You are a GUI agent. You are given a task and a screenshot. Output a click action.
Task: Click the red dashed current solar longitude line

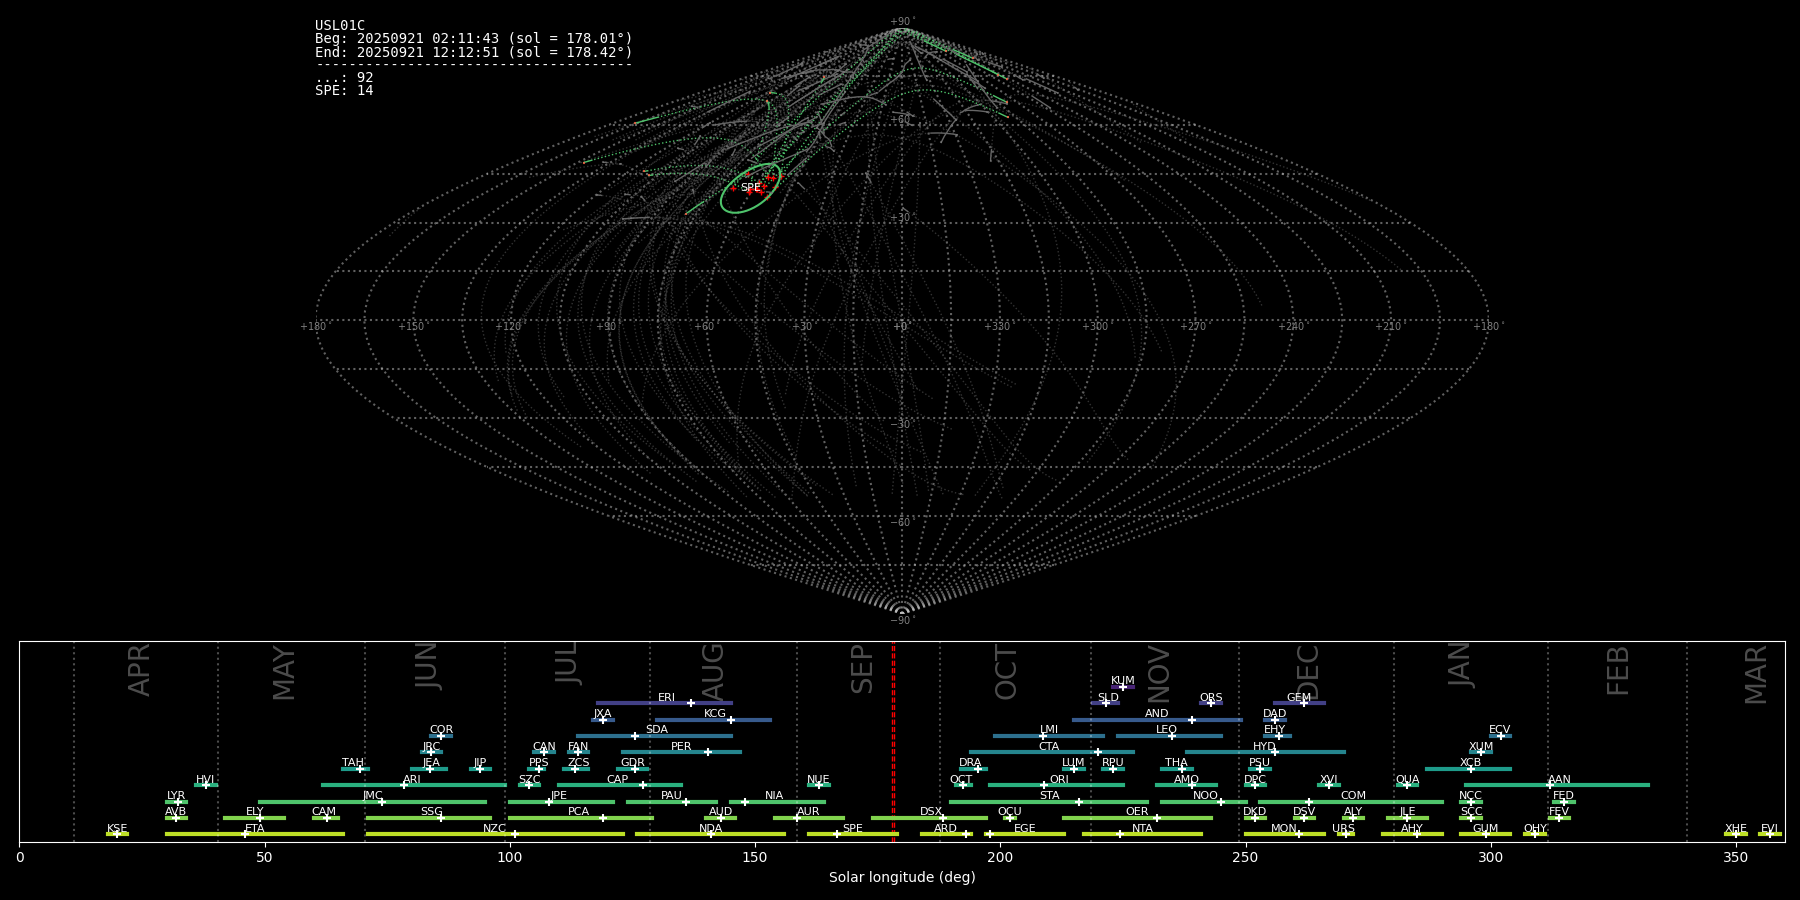(893, 741)
